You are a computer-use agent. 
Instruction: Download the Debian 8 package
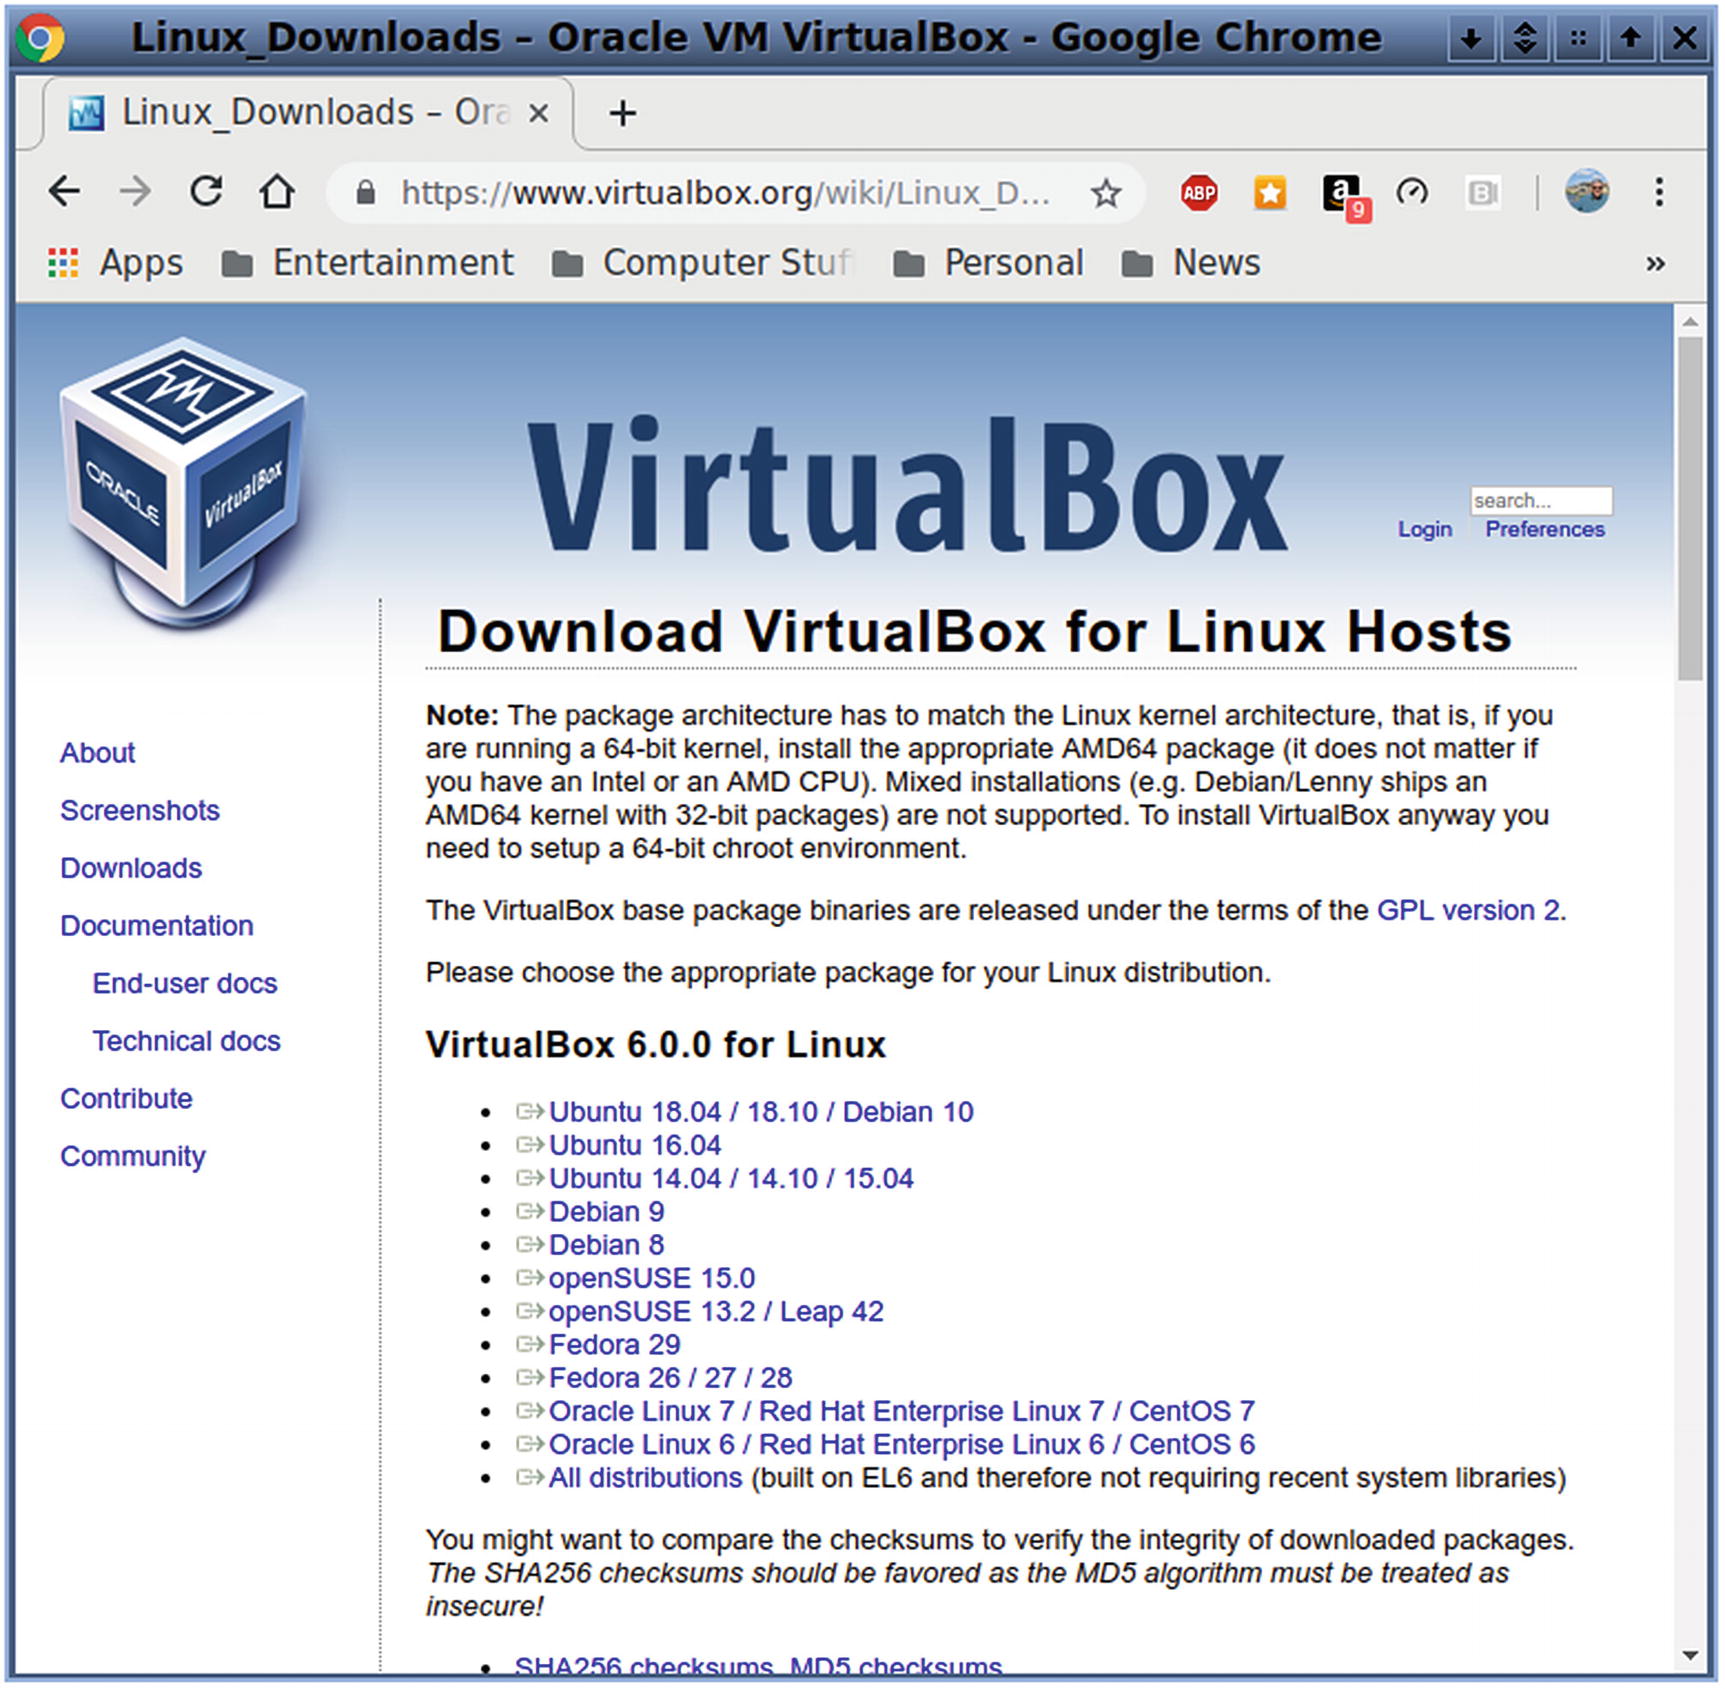(606, 1245)
